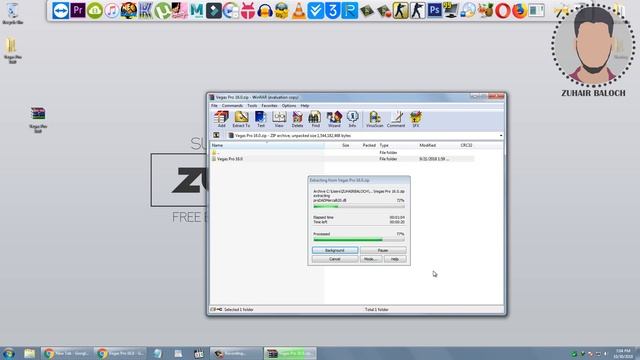Open the Favorites menu
Screen dimensions: 640x360
(x=269, y=106)
